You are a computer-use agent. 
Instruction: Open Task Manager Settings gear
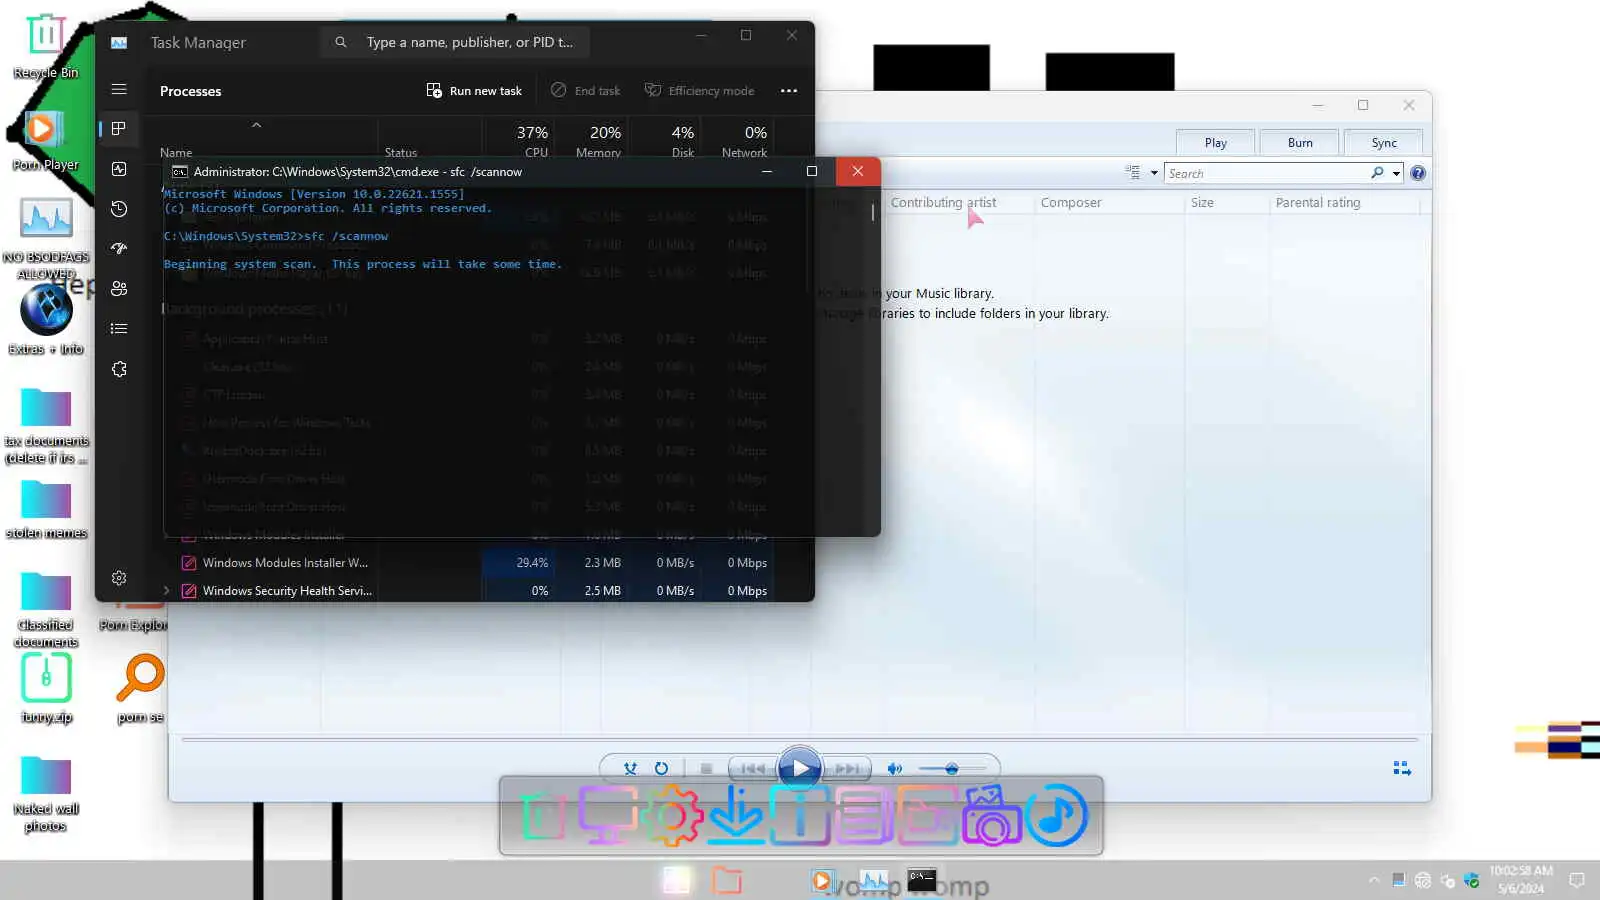click(x=119, y=578)
